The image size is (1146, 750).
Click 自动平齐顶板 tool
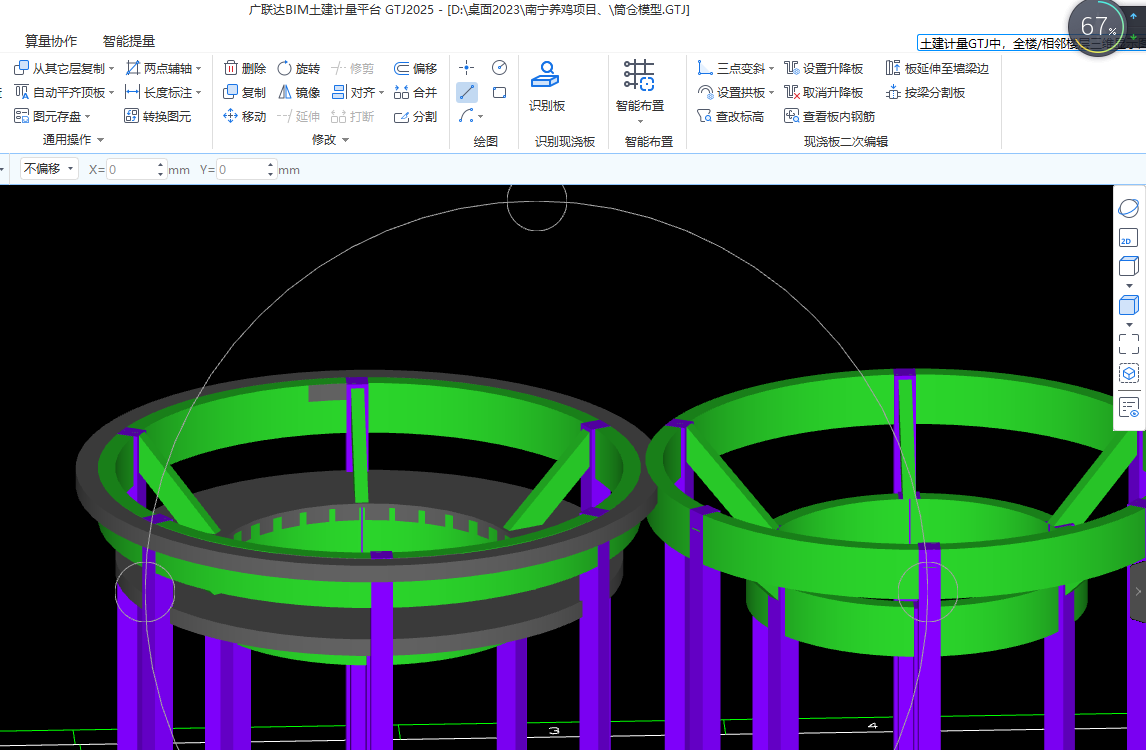(59, 92)
